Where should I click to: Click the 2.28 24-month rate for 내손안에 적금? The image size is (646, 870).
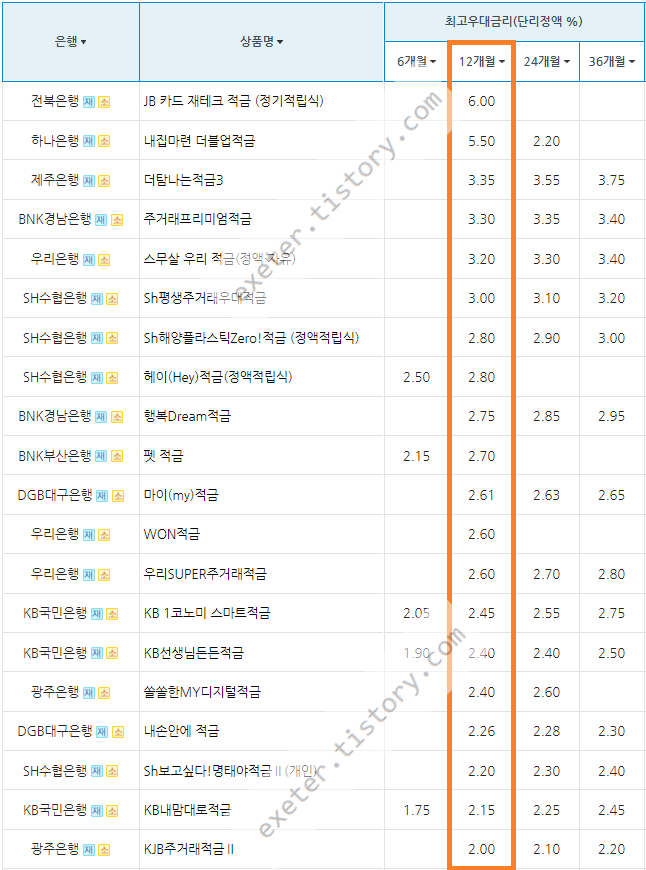pos(547,732)
